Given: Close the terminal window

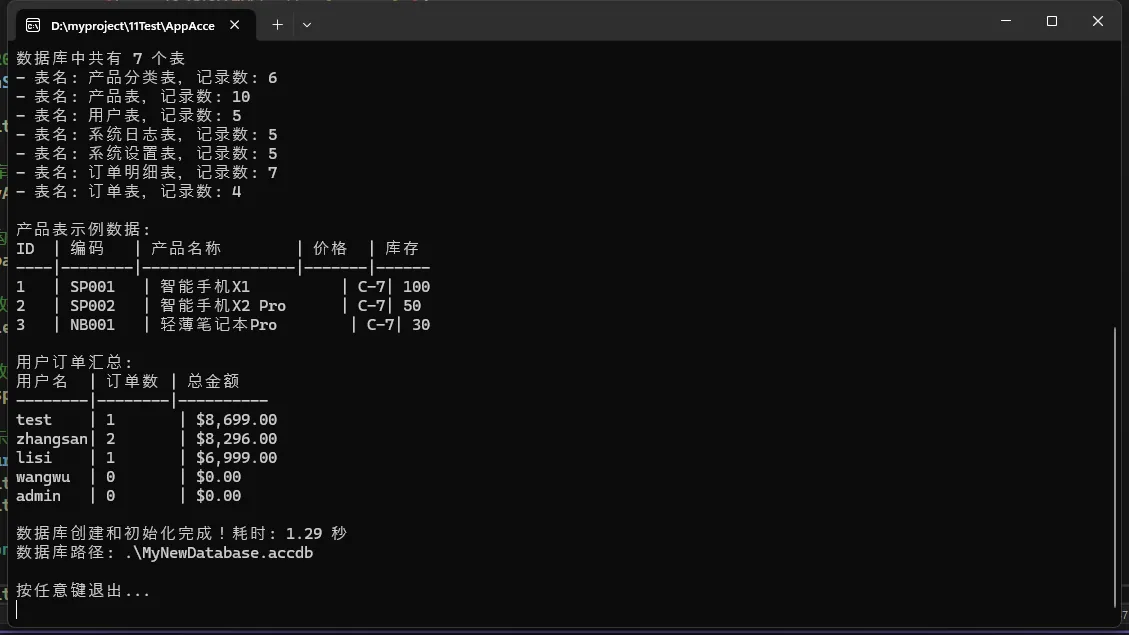Looking at the screenshot, I should pos(1097,21).
